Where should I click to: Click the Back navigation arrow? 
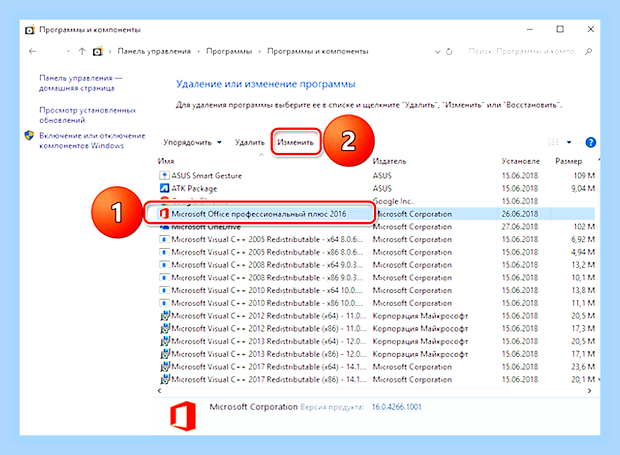click(32, 51)
